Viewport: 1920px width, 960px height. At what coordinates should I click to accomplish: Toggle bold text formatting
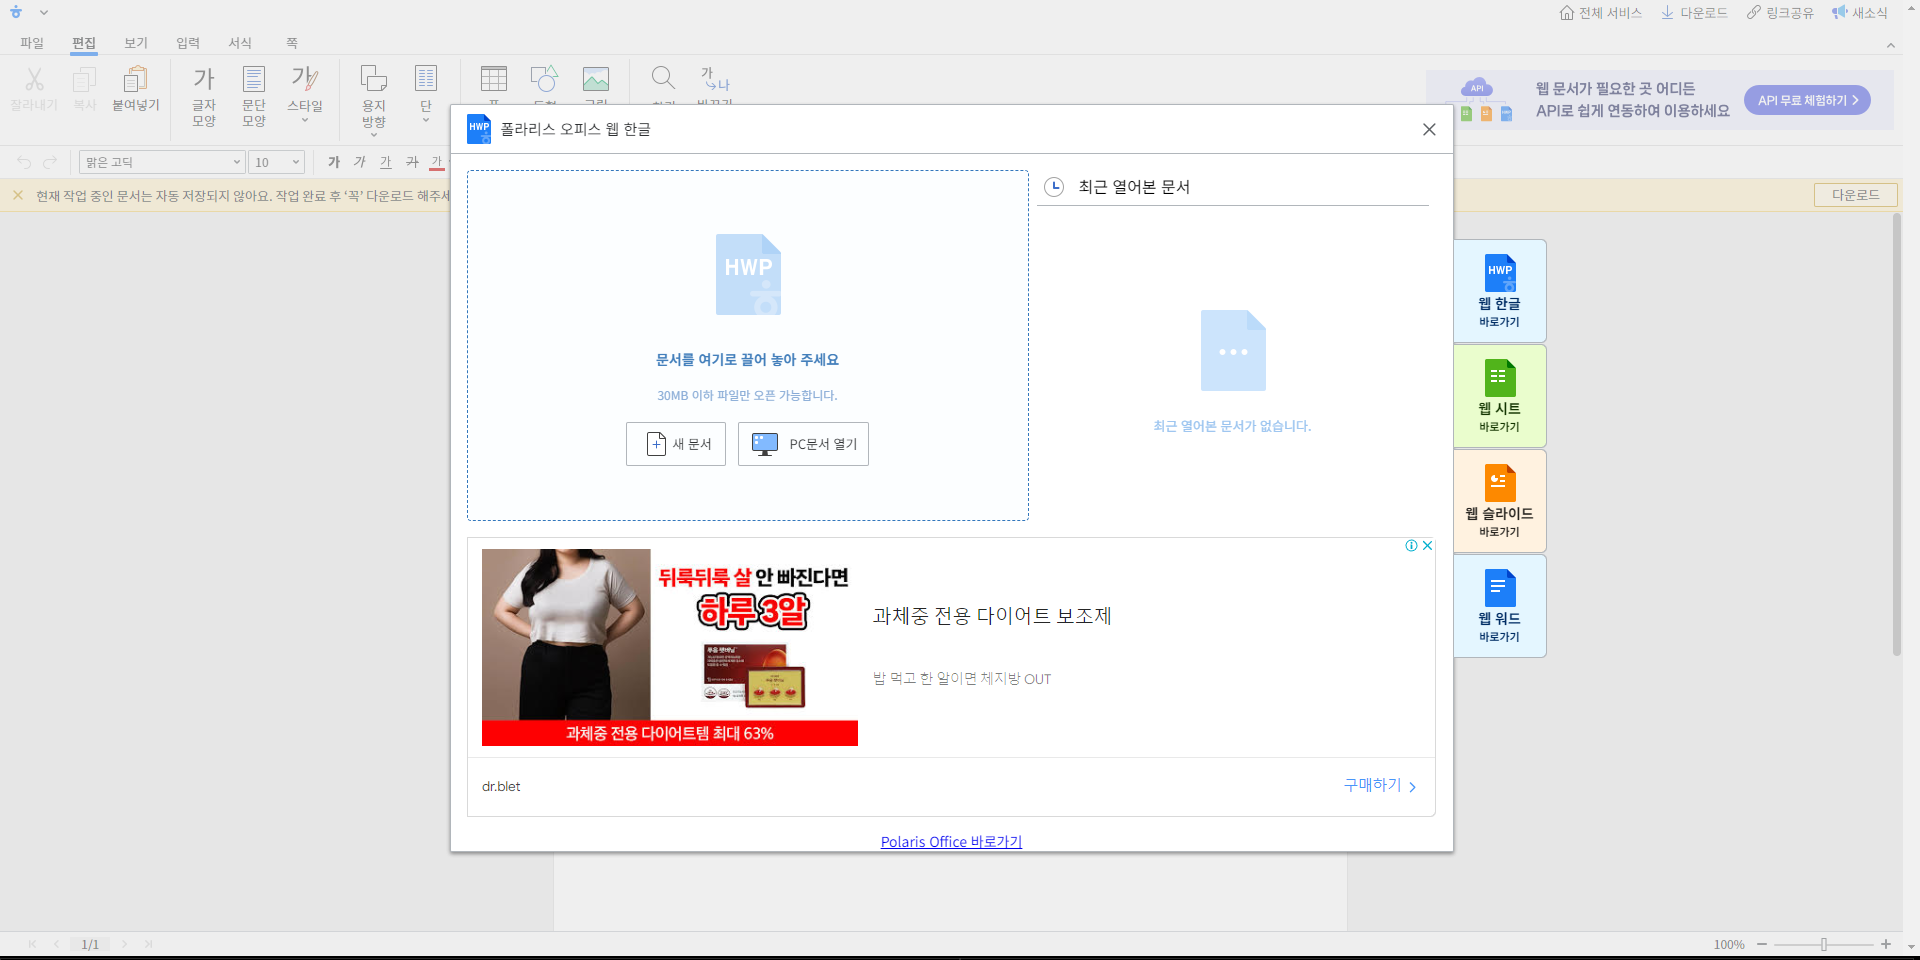333,162
